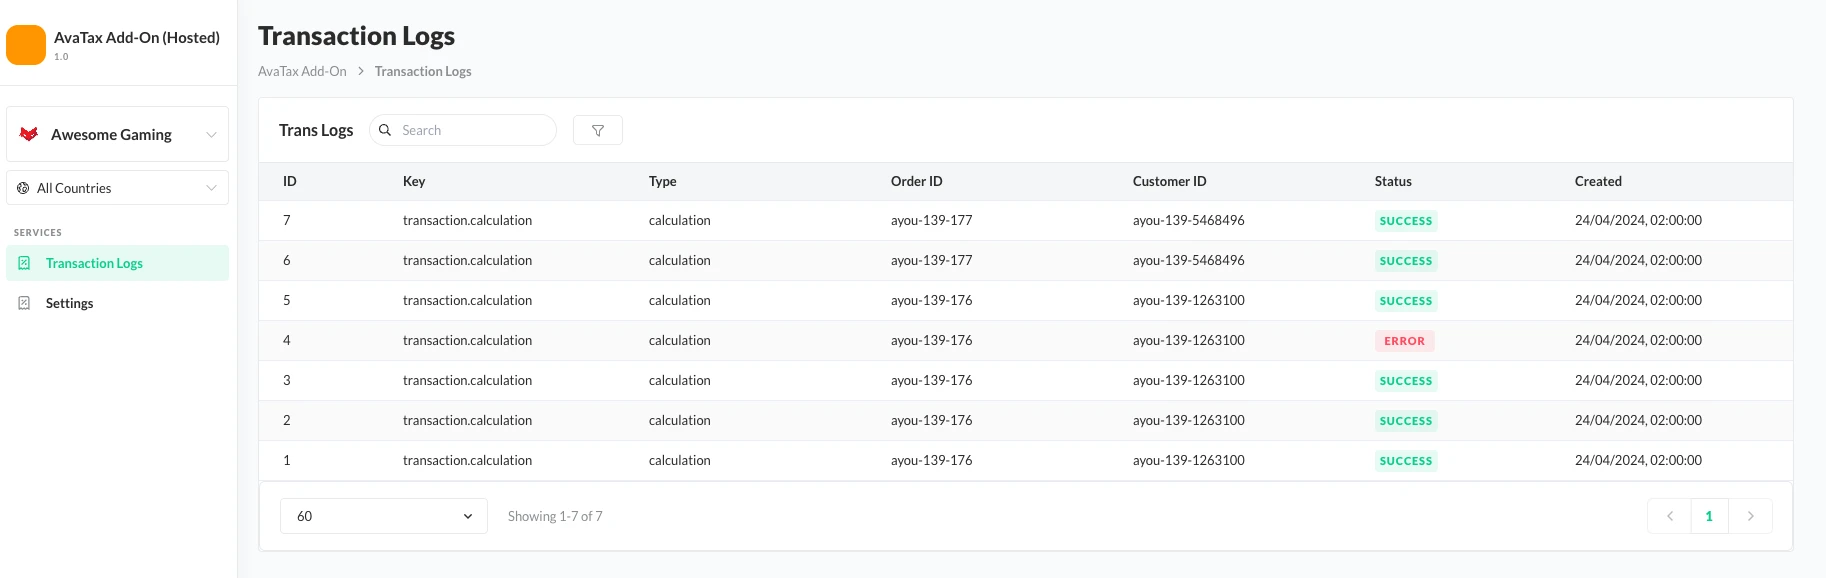This screenshot has height=578, width=1826.
Task: Go to the previous page arrow
Action: click(x=1669, y=516)
